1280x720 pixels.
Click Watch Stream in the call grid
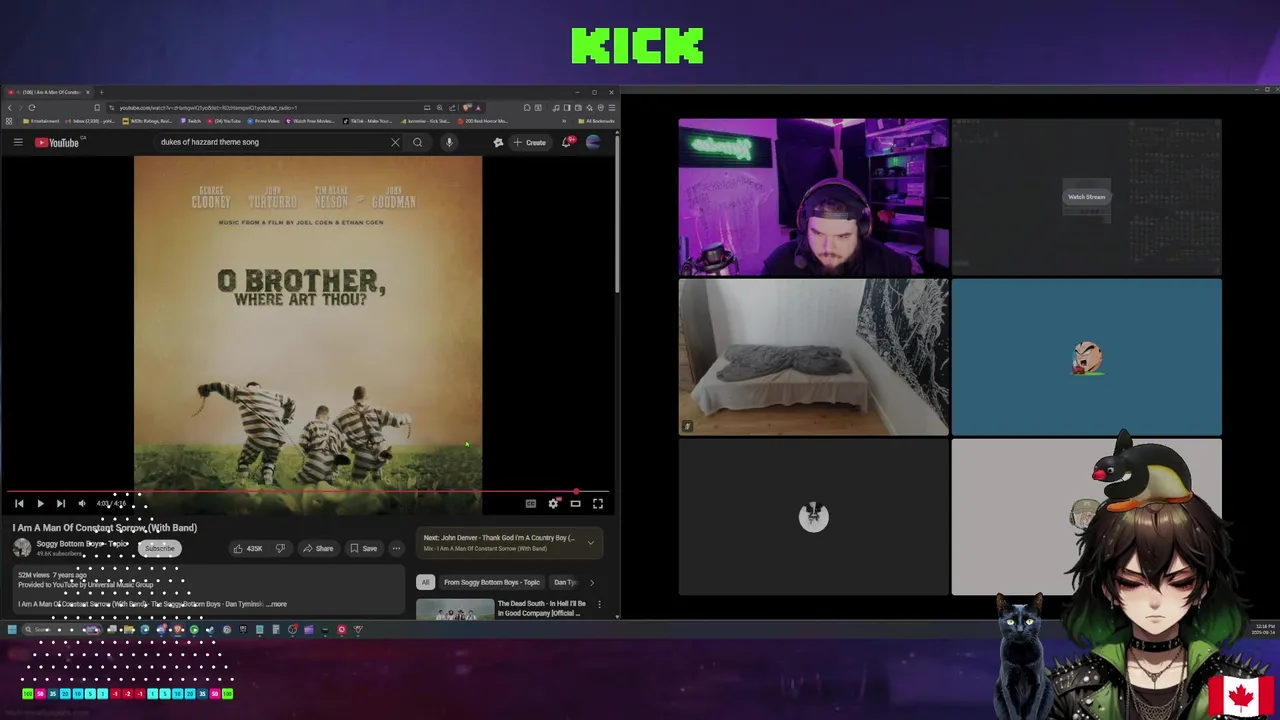[x=1086, y=197]
